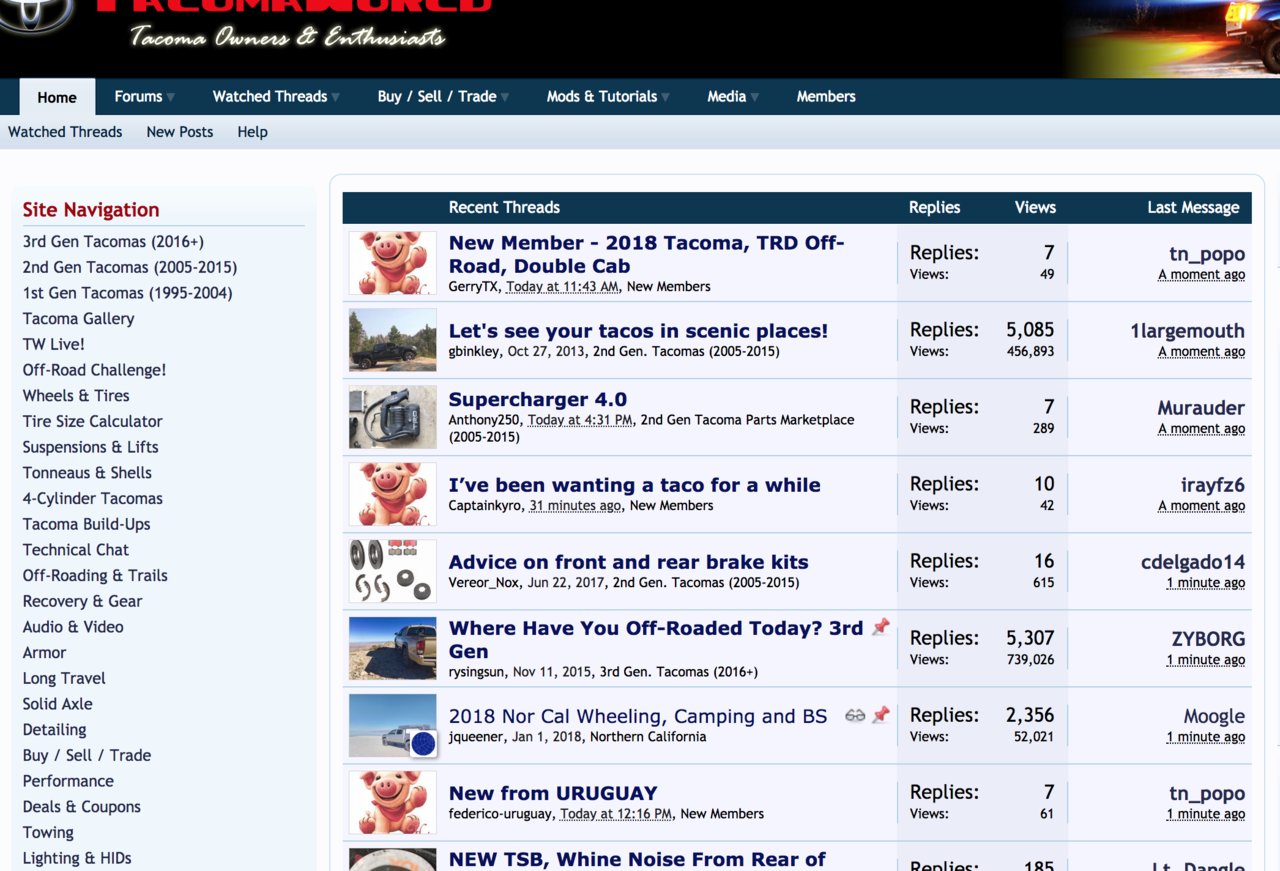Open 3rd Gen Tacomas (2016+) sidebar link
1280x871 pixels.
tap(113, 242)
